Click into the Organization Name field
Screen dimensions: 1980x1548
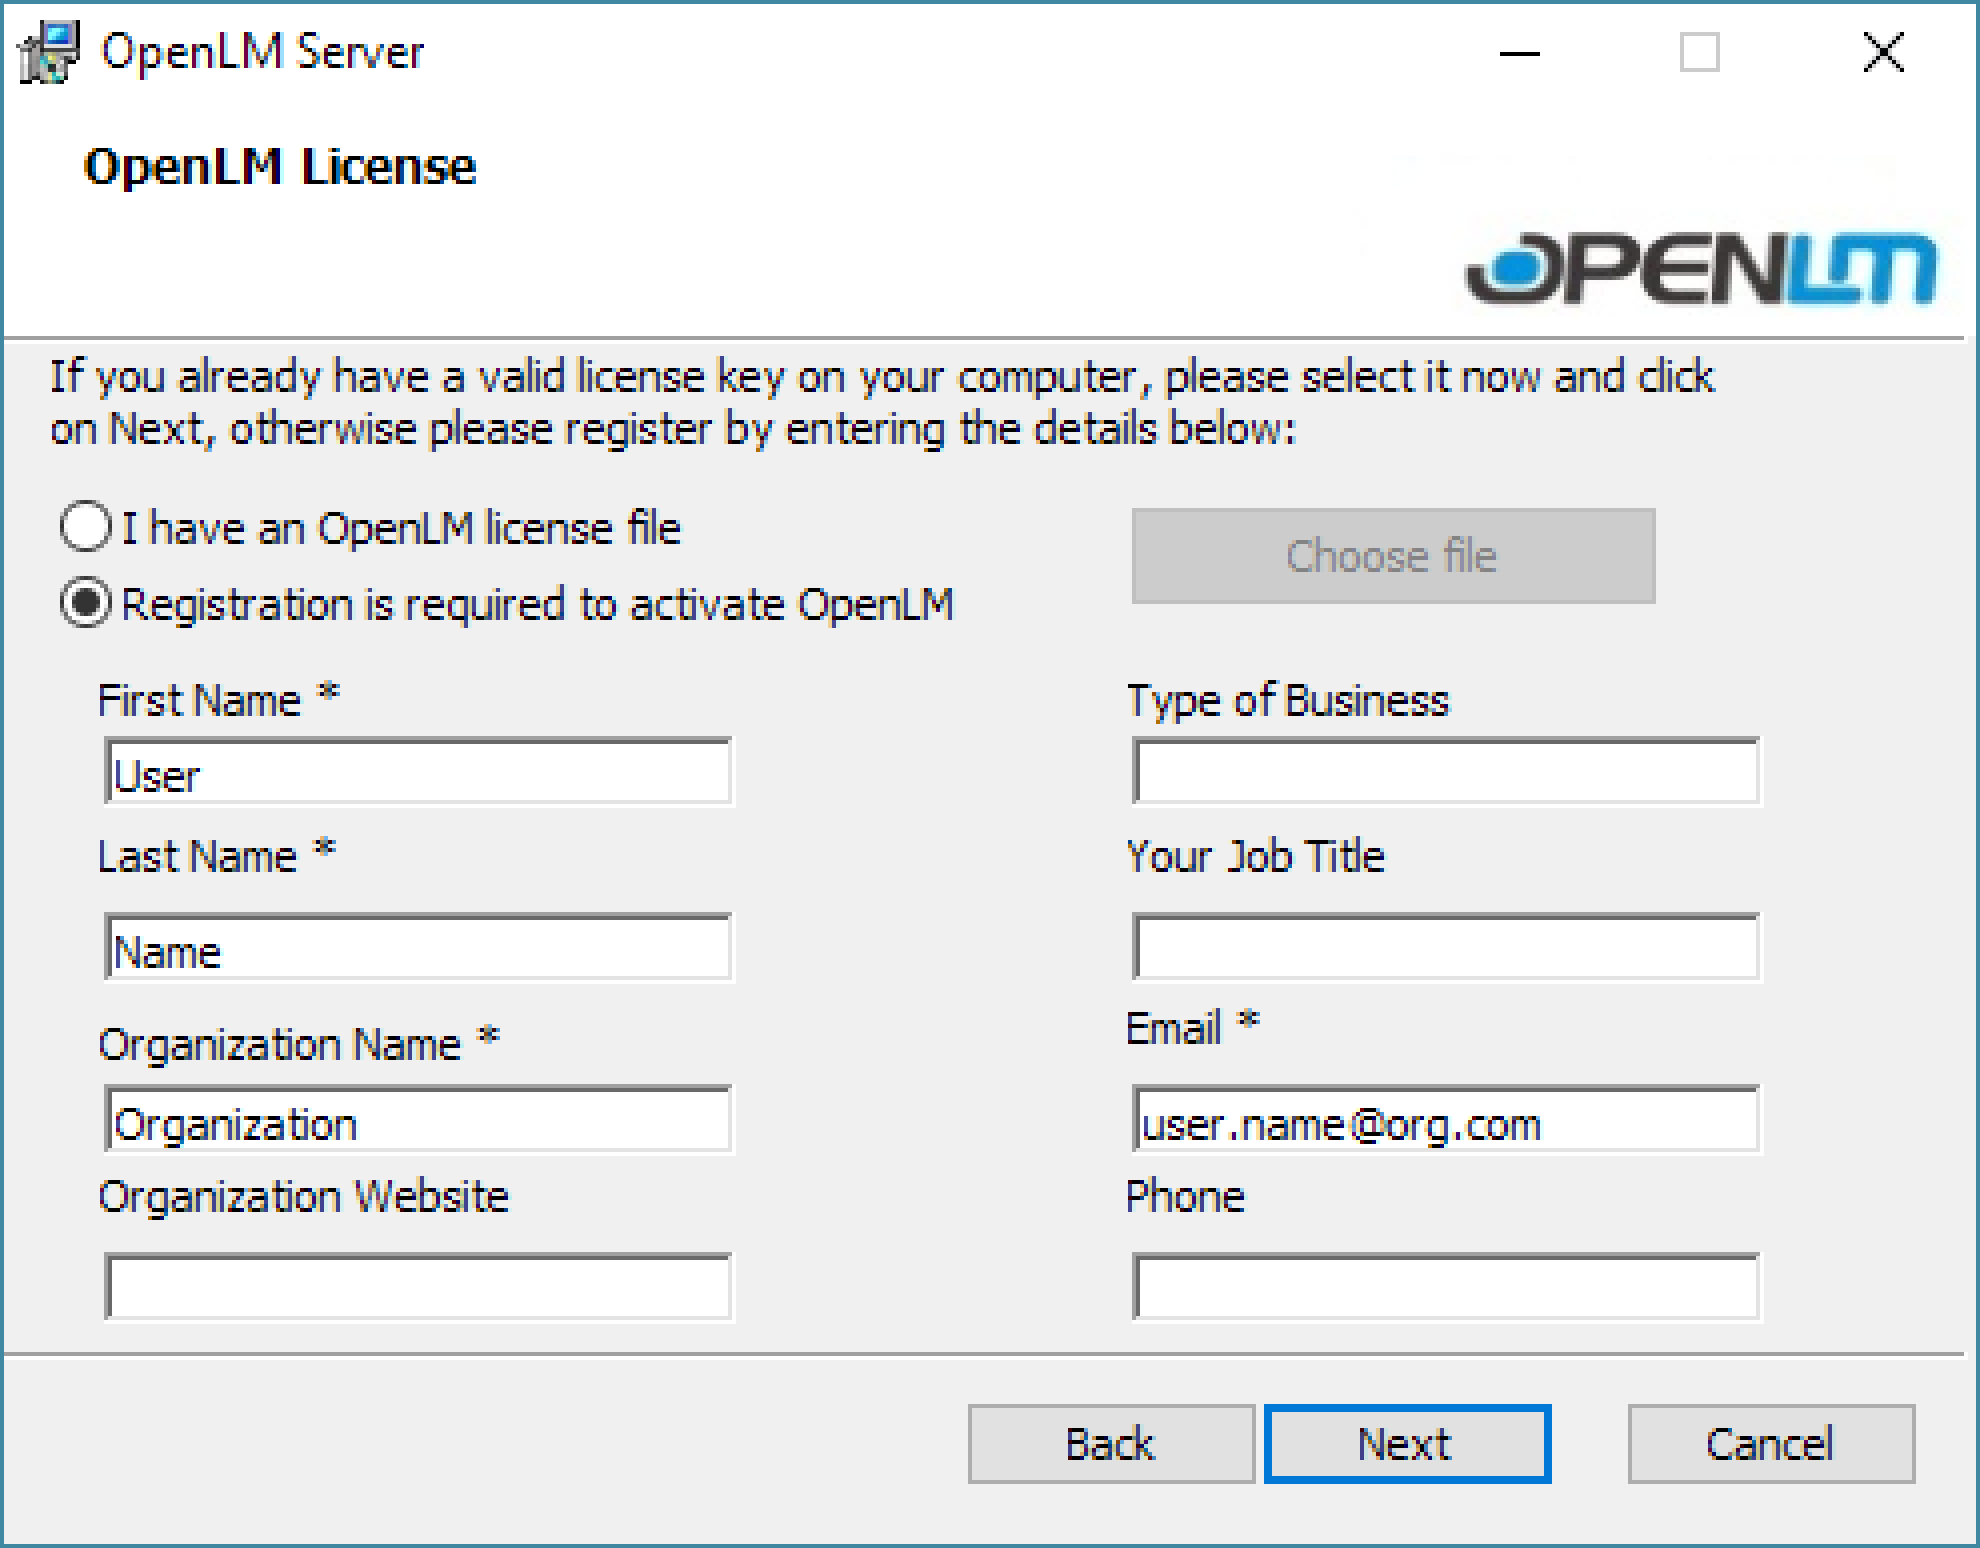[x=418, y=1120]
